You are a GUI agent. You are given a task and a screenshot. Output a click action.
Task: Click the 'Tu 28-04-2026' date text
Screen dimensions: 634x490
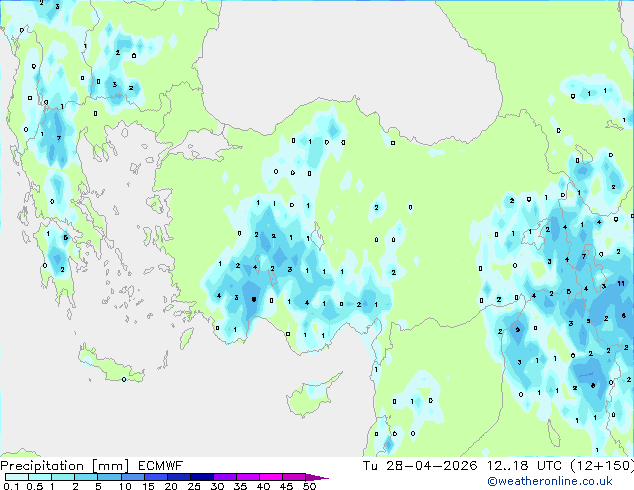[420, 466]
